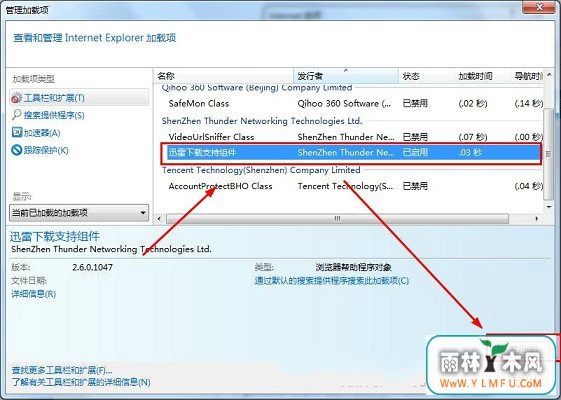Click the list's vertical scrollbar down arrow
This screenshot has height=400, width=561.
click(549, 207)
